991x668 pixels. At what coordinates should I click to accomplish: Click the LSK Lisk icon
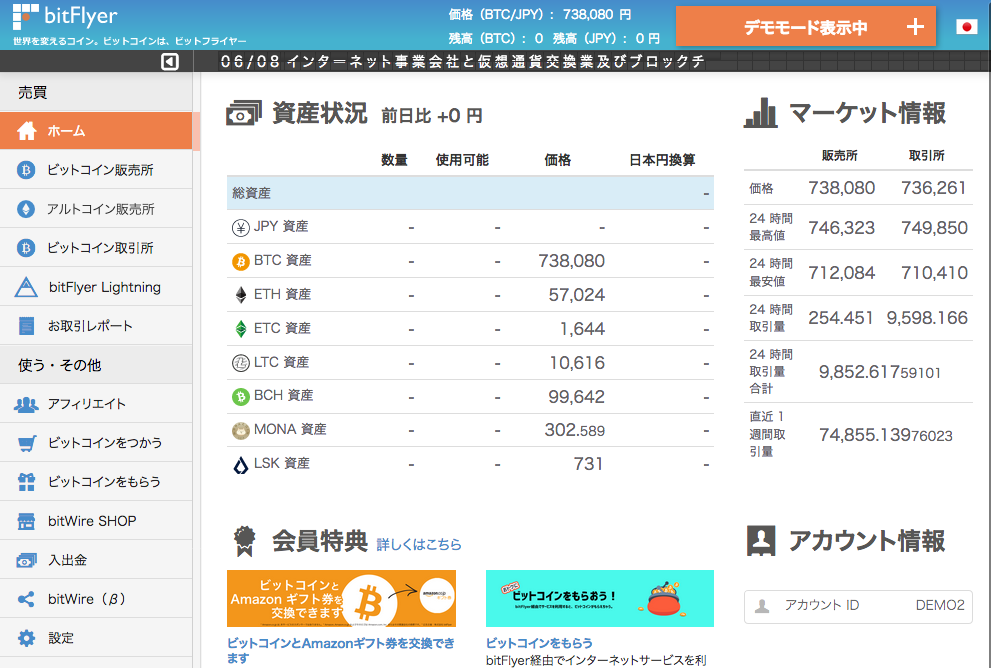pyautogui.click(x=241, y=466)
